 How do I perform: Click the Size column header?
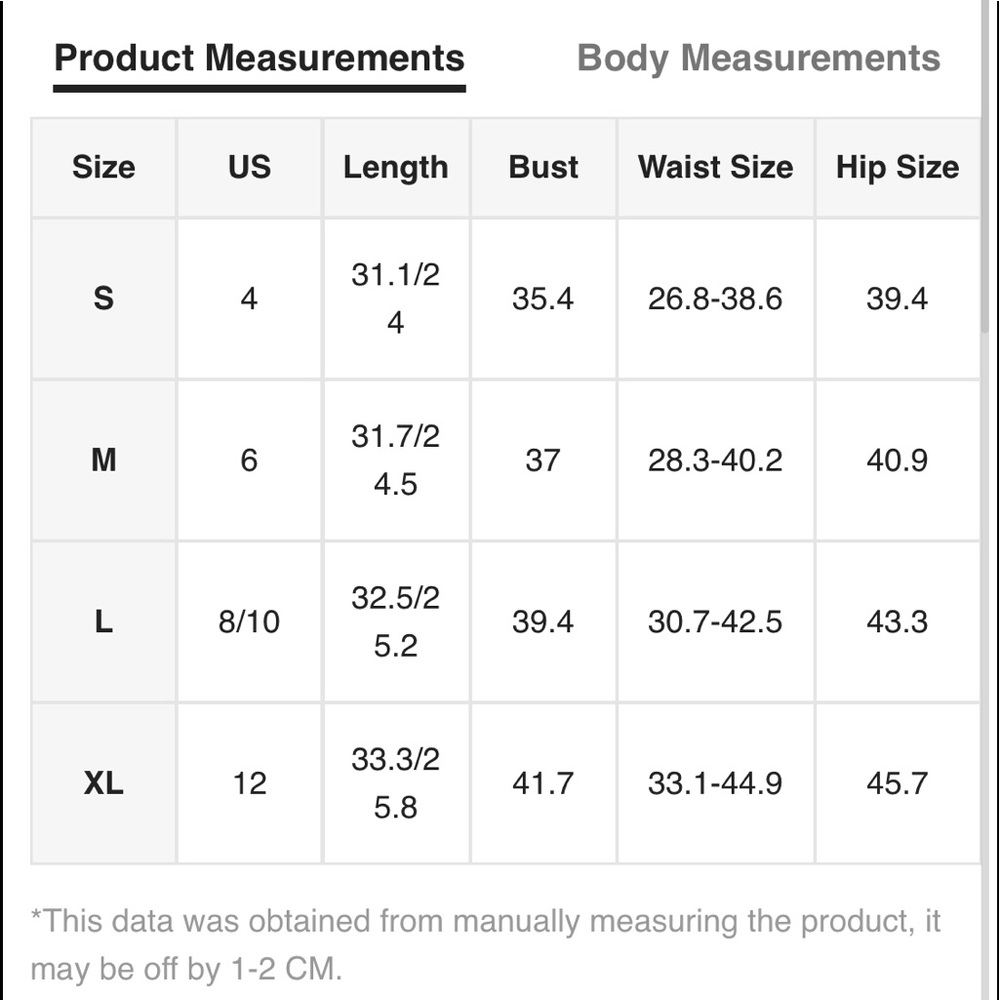coord(104,167)
